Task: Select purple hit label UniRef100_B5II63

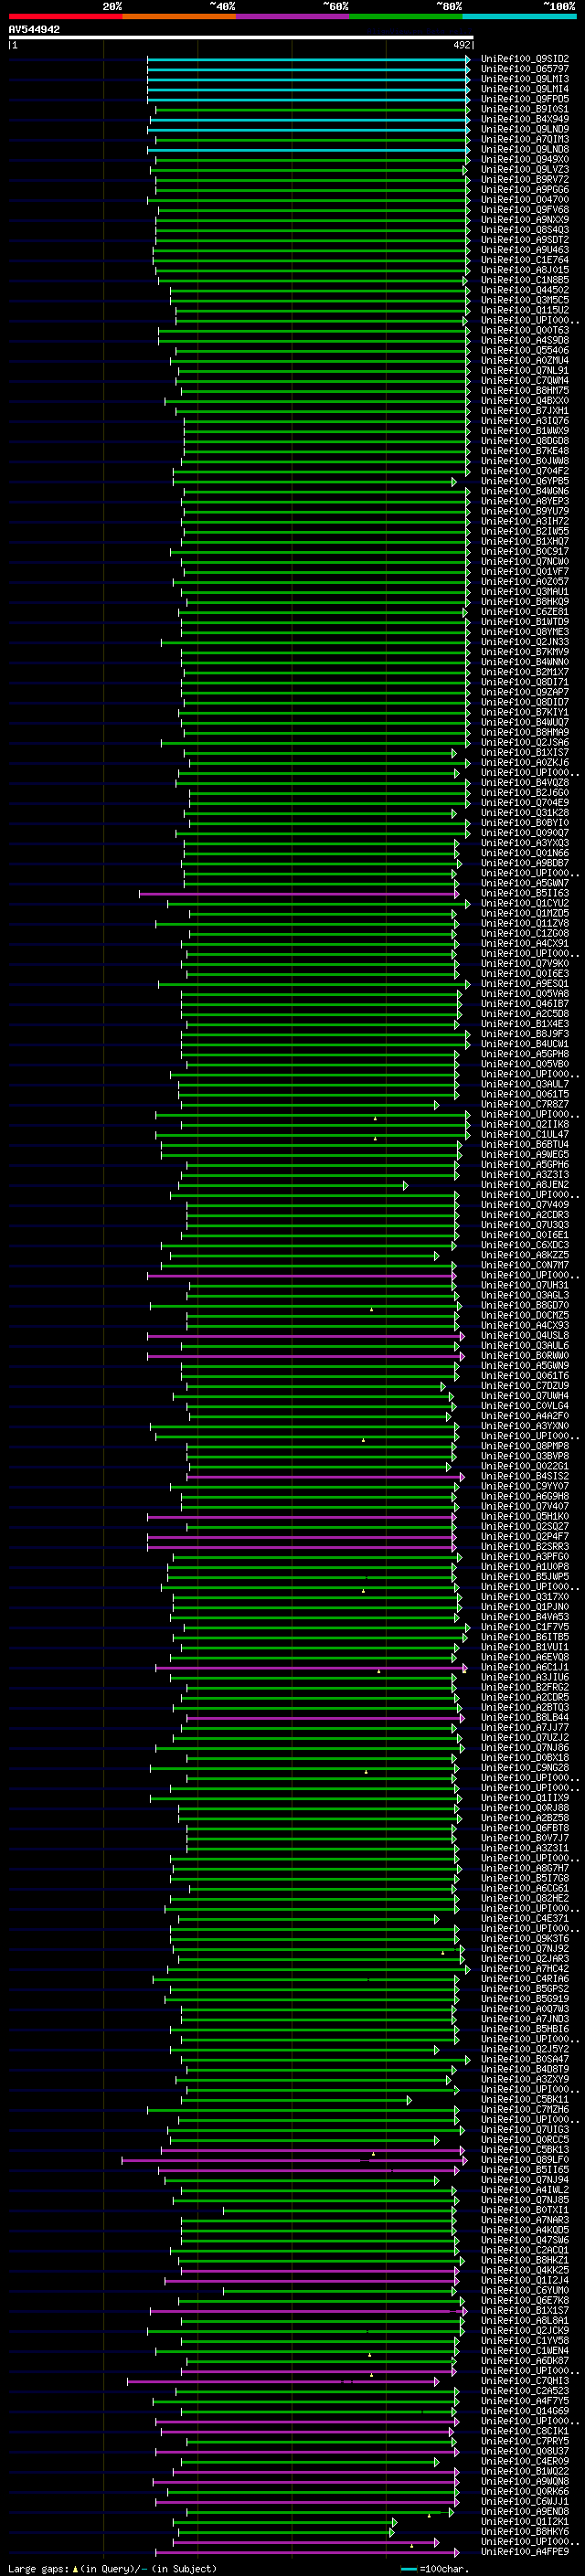Action: pyautogui.click(x=525, y=893)
